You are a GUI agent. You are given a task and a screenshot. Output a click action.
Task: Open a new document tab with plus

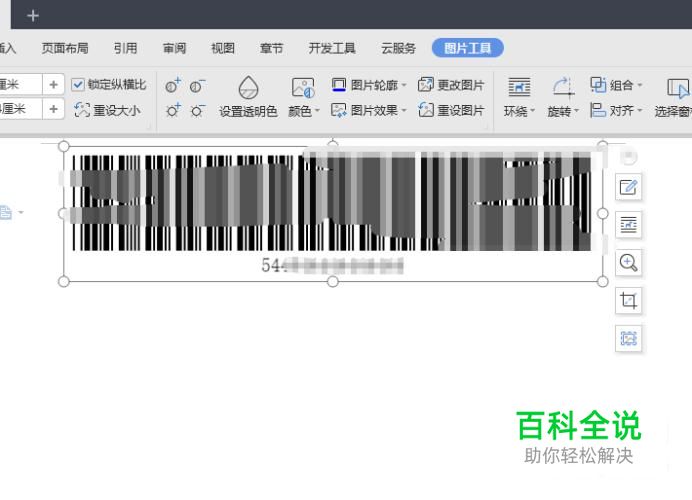[33, 16]
